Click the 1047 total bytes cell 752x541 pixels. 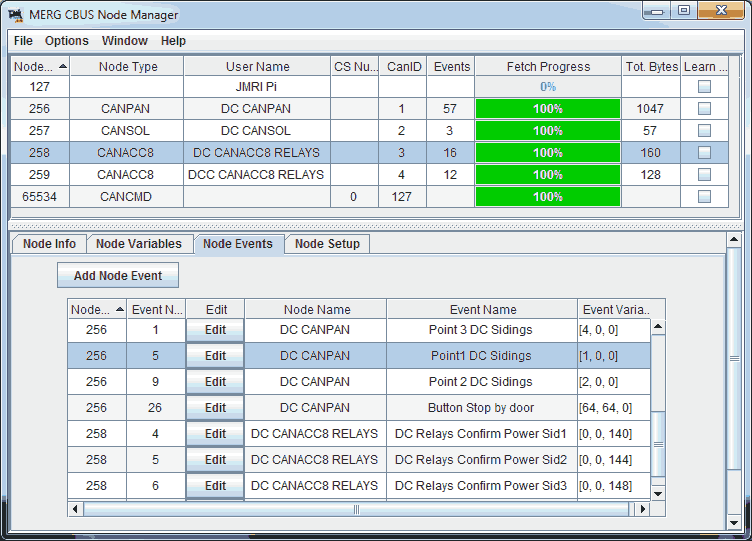651,109
